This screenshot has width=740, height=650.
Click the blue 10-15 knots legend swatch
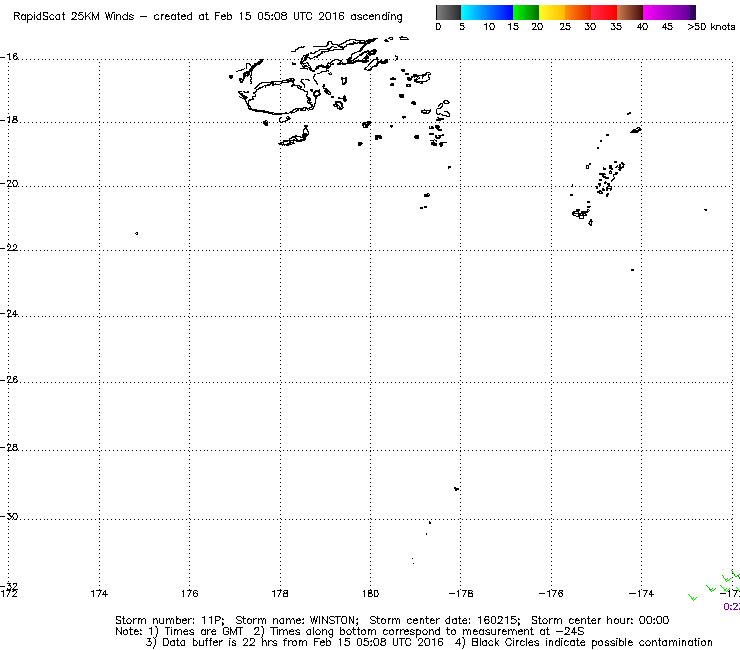[x=500, y=12]
